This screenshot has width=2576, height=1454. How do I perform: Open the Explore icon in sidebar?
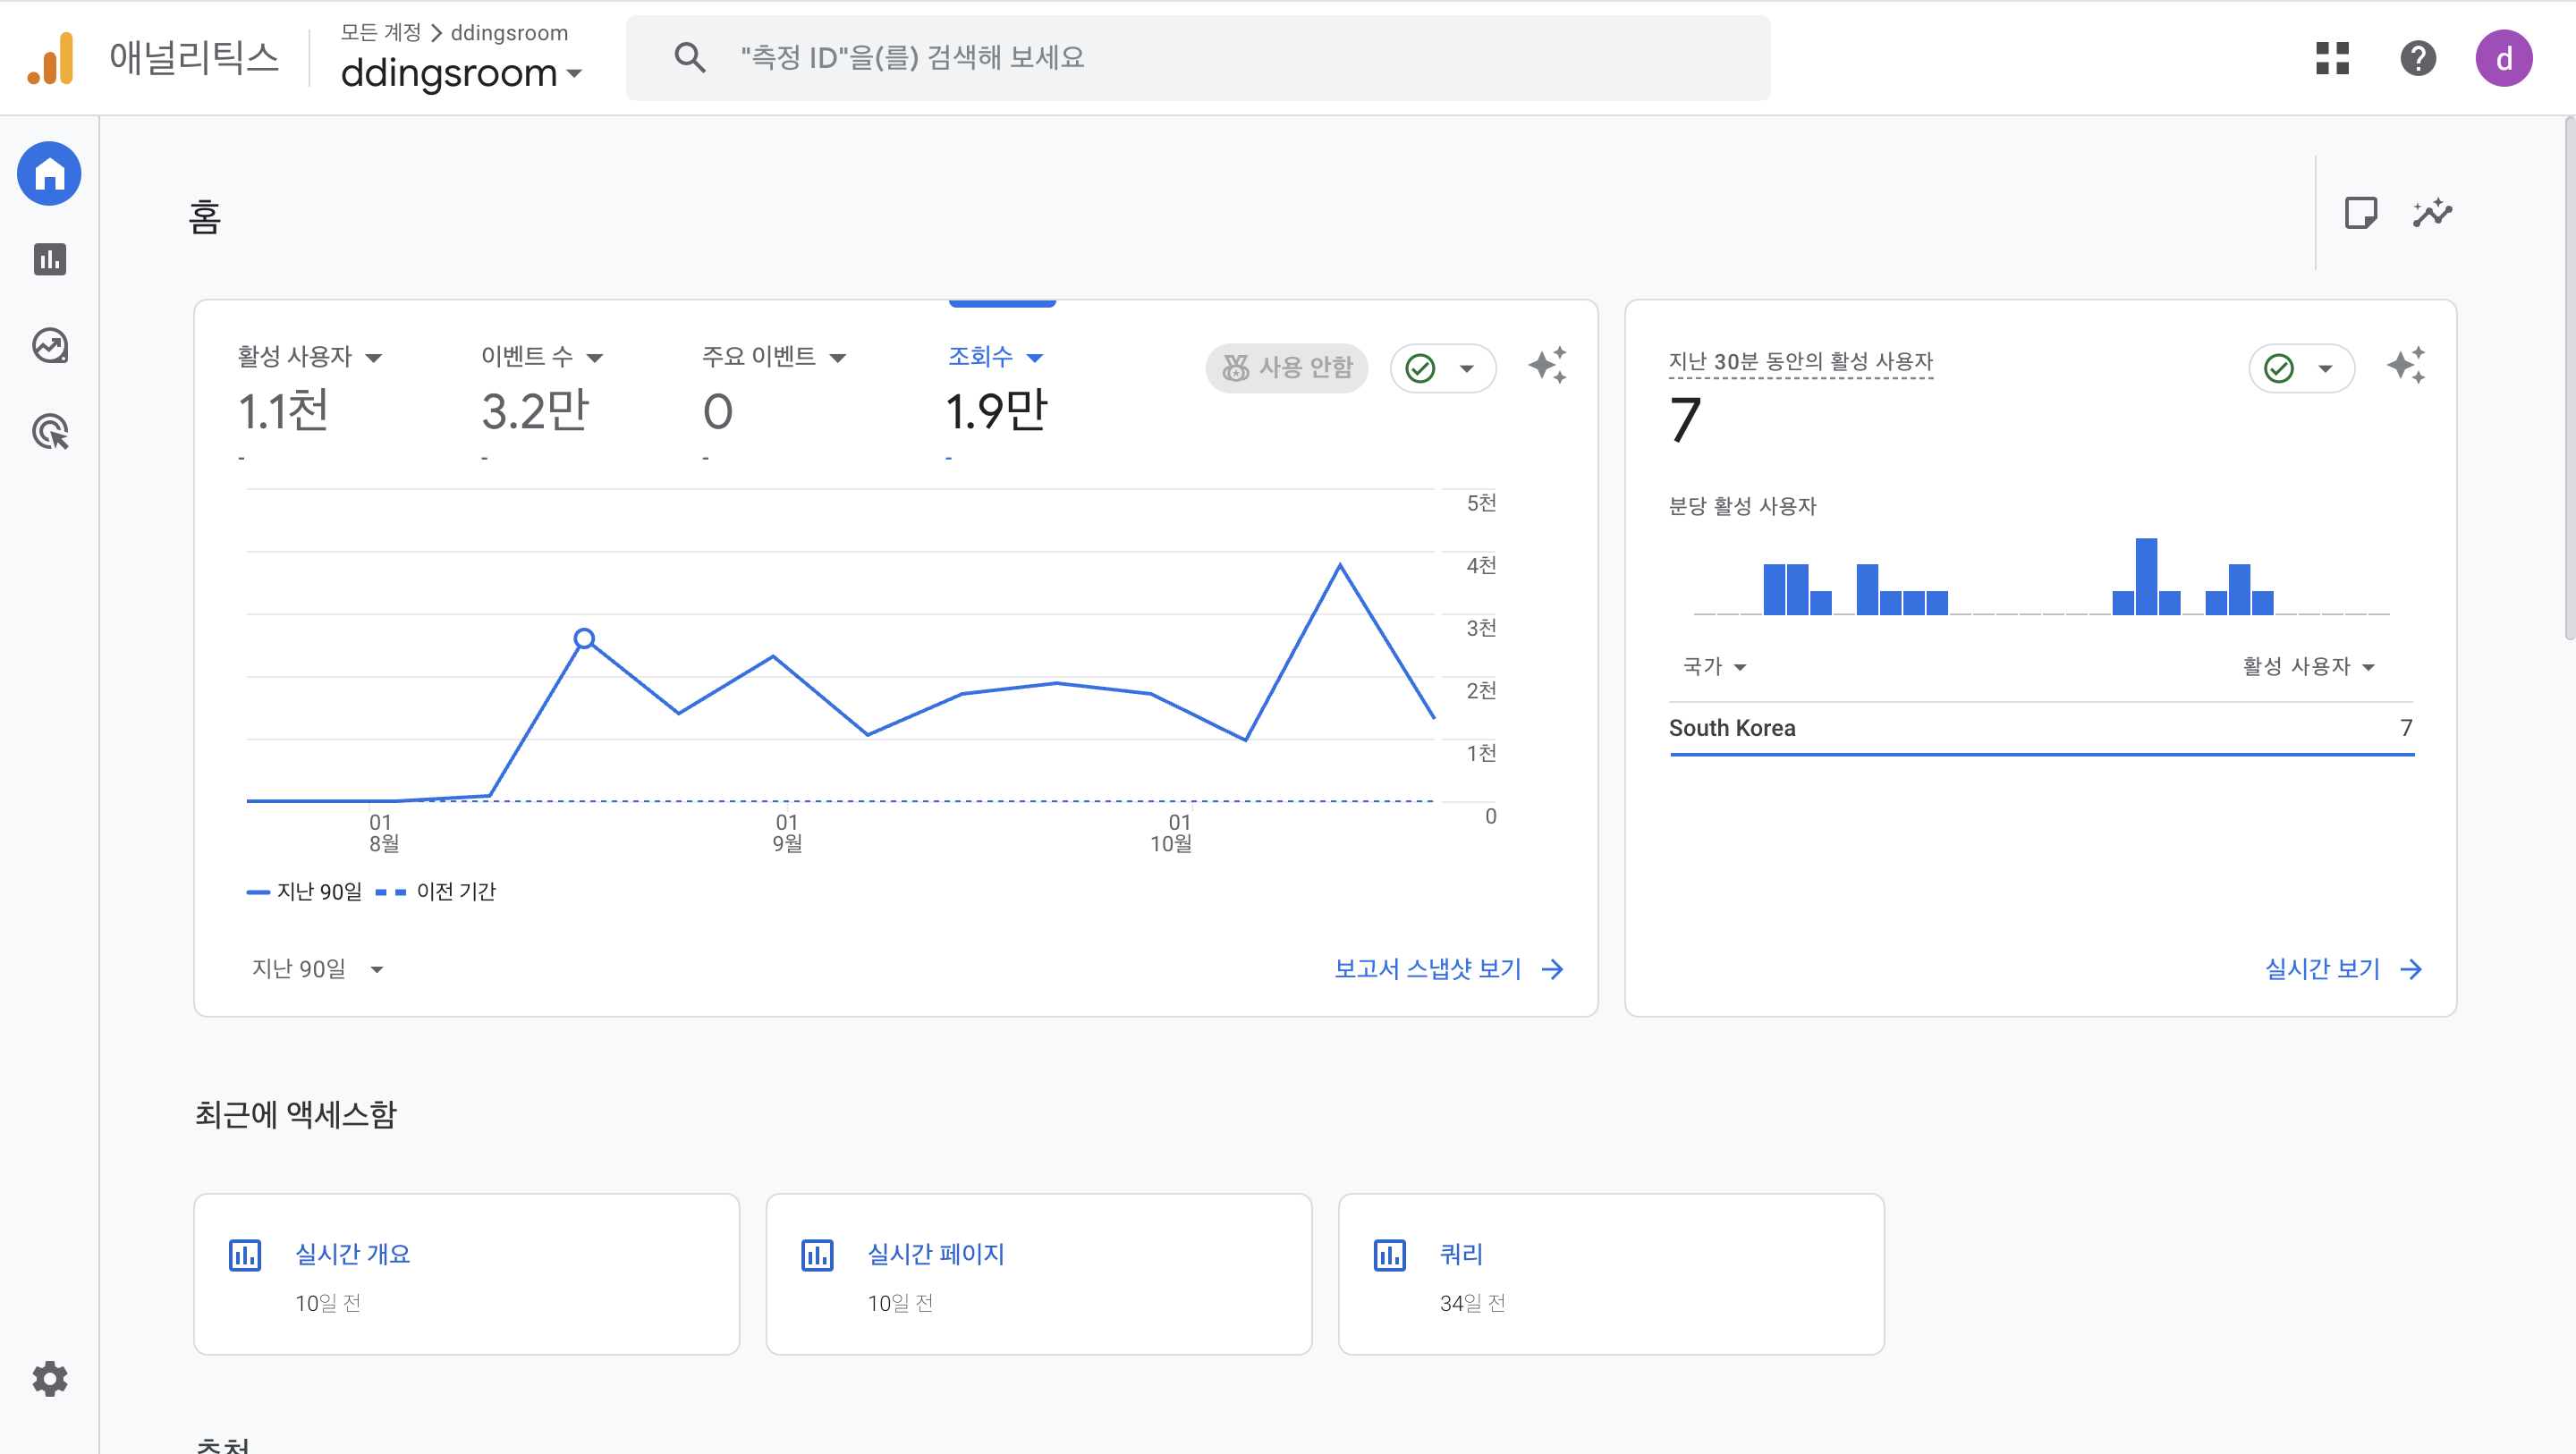point(49,346)
